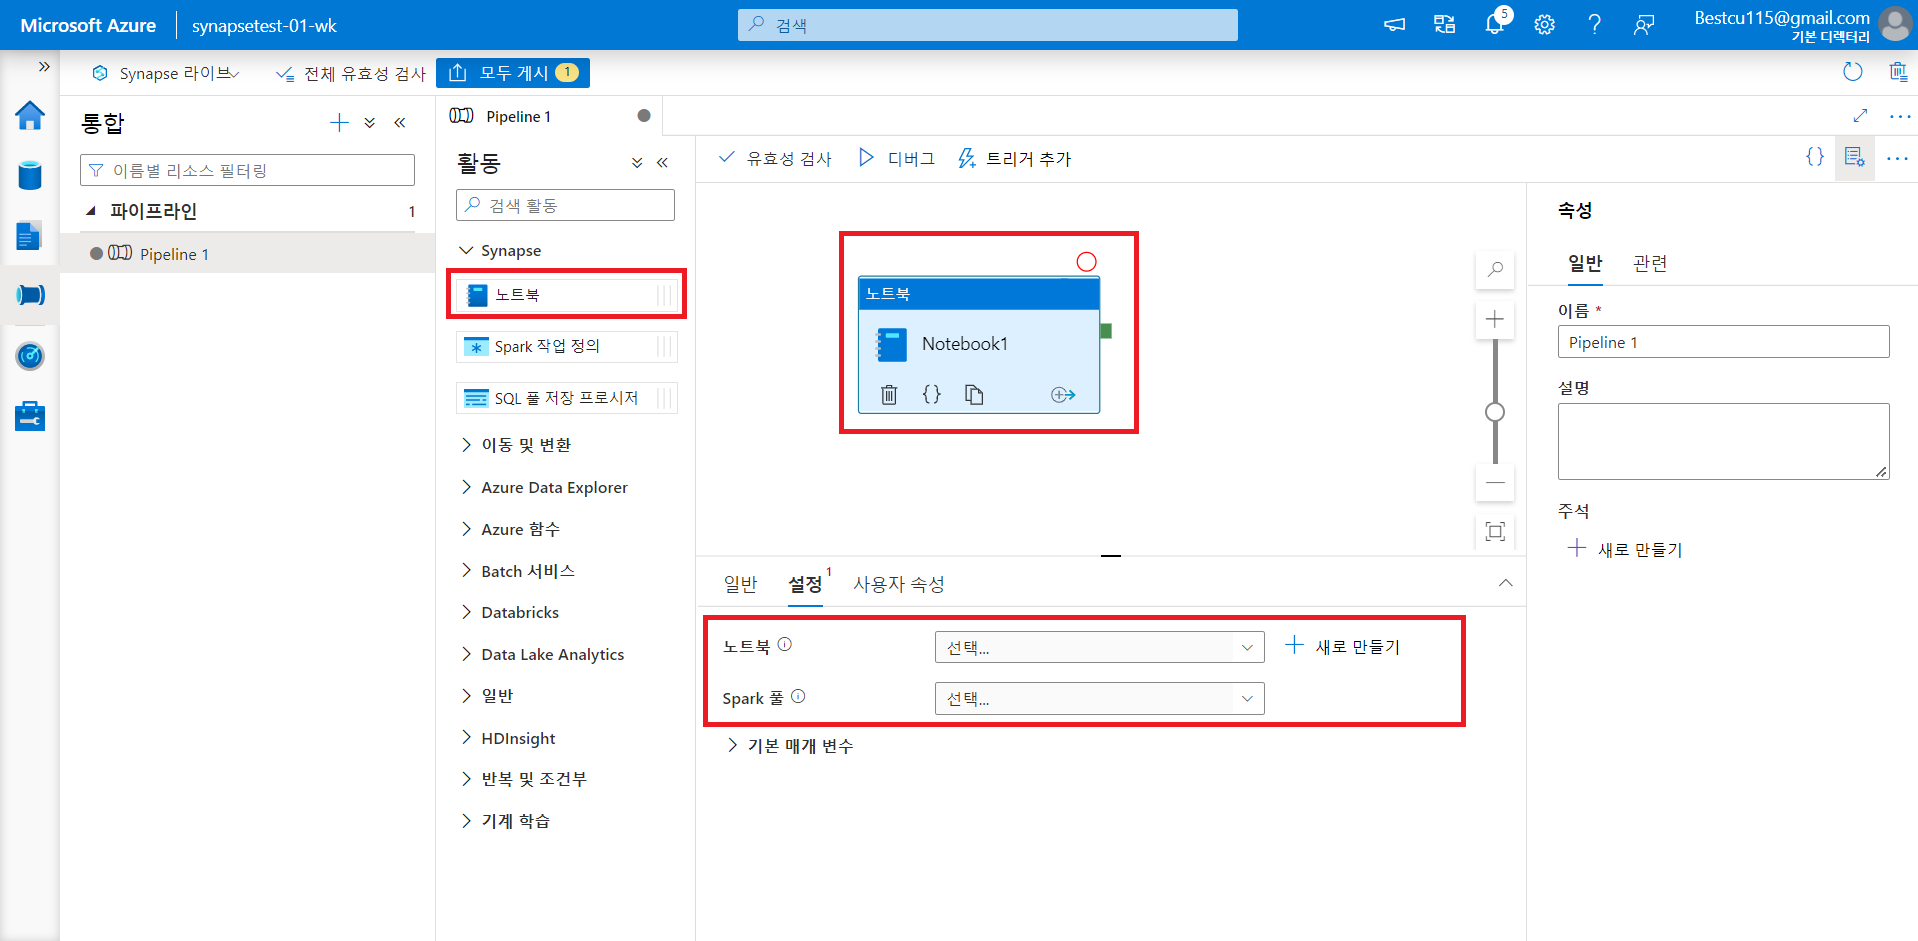This screenshot has height=941, width=1918.
Task: Switch to the 사용자 속성 tab
Action: pyautogui.click(x=898, y=584)
